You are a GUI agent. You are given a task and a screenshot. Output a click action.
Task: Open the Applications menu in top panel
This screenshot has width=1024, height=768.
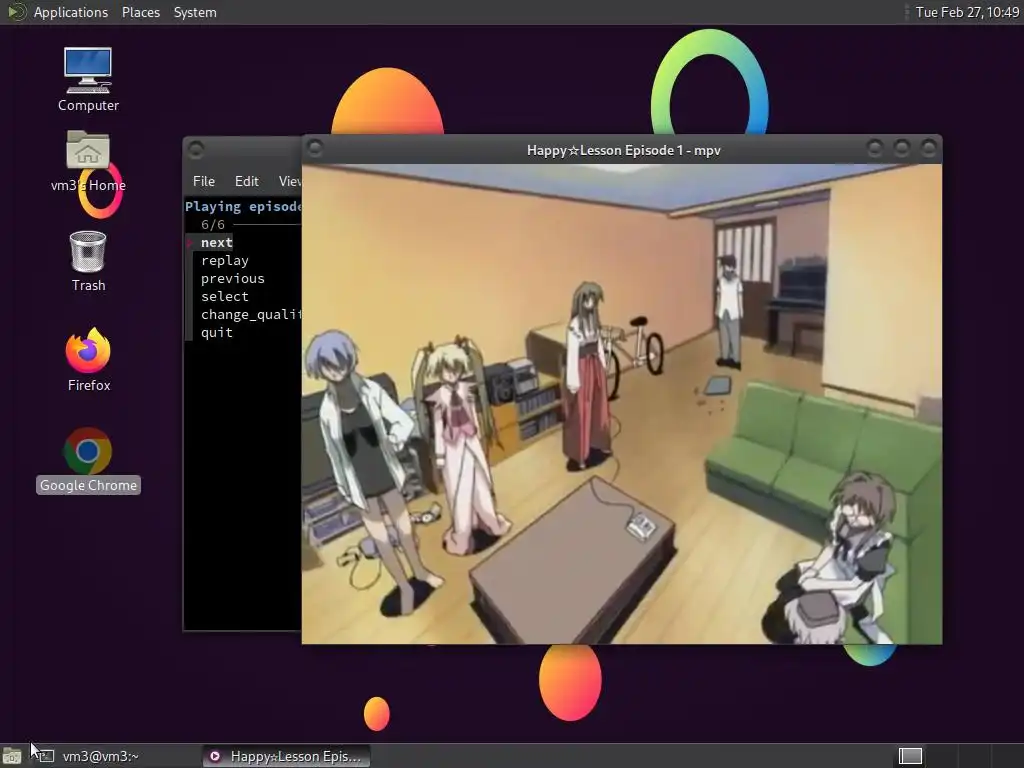(71, 12)
